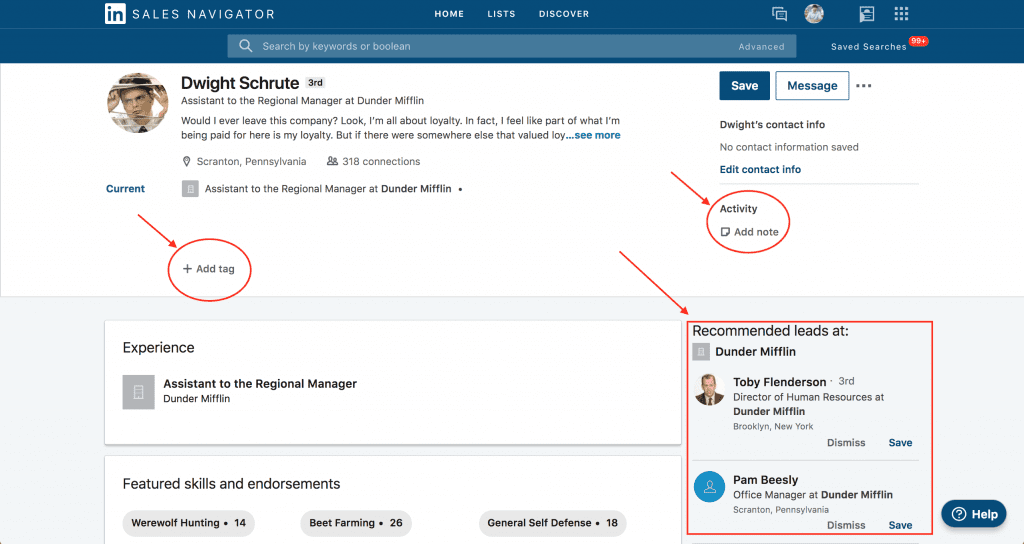1024x544 pixels.
Task: Save Toby Flenderson as a lead
Action: tap(900, 443)
